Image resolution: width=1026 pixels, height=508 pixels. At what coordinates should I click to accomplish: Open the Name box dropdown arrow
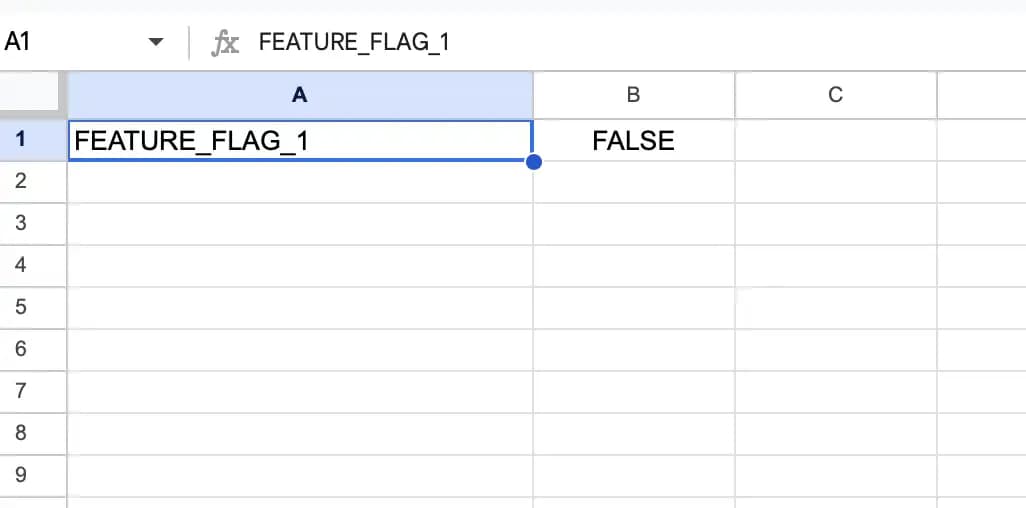click(155, 43)
